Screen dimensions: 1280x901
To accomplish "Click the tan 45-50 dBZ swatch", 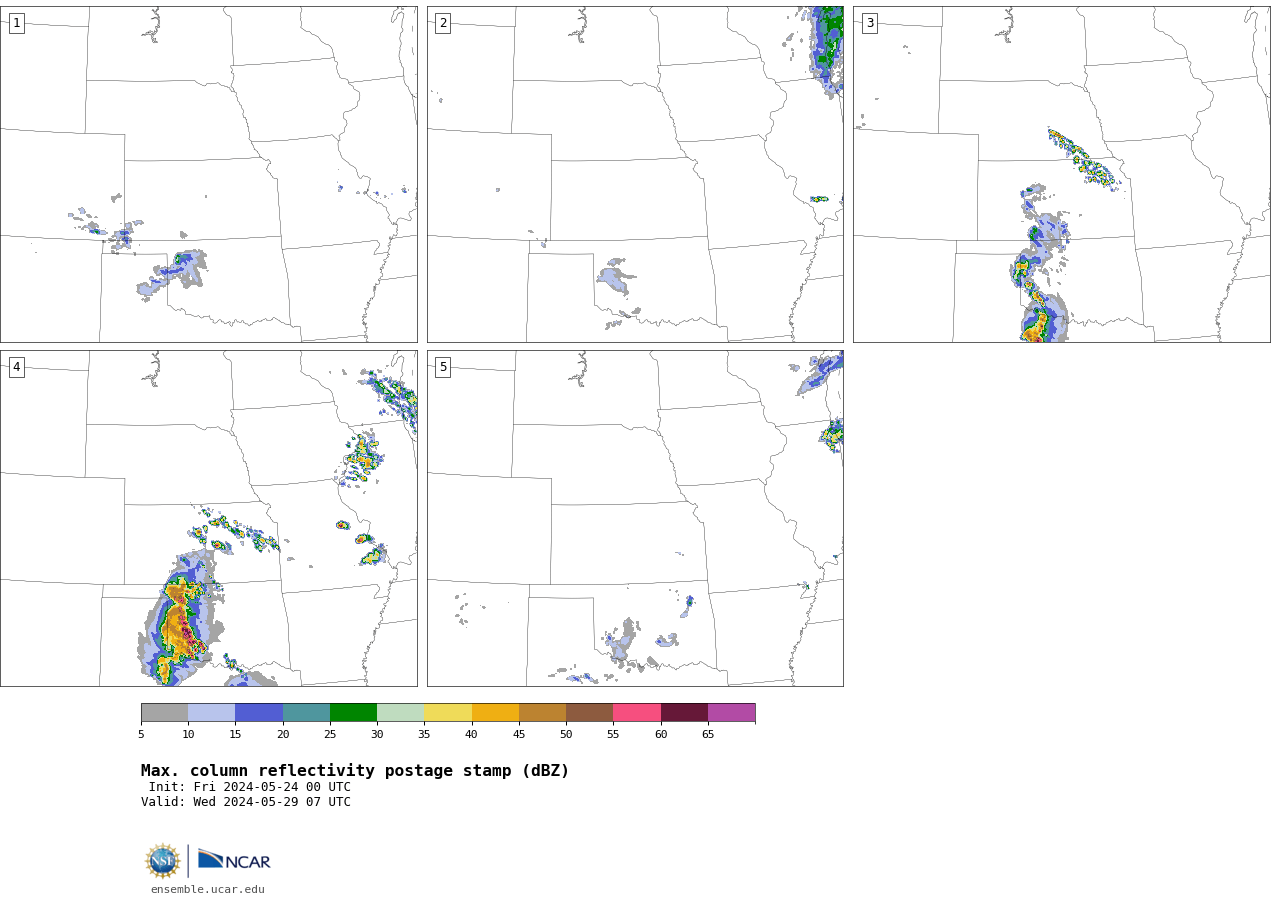I will pyautogui.click(x=543, y=713).
